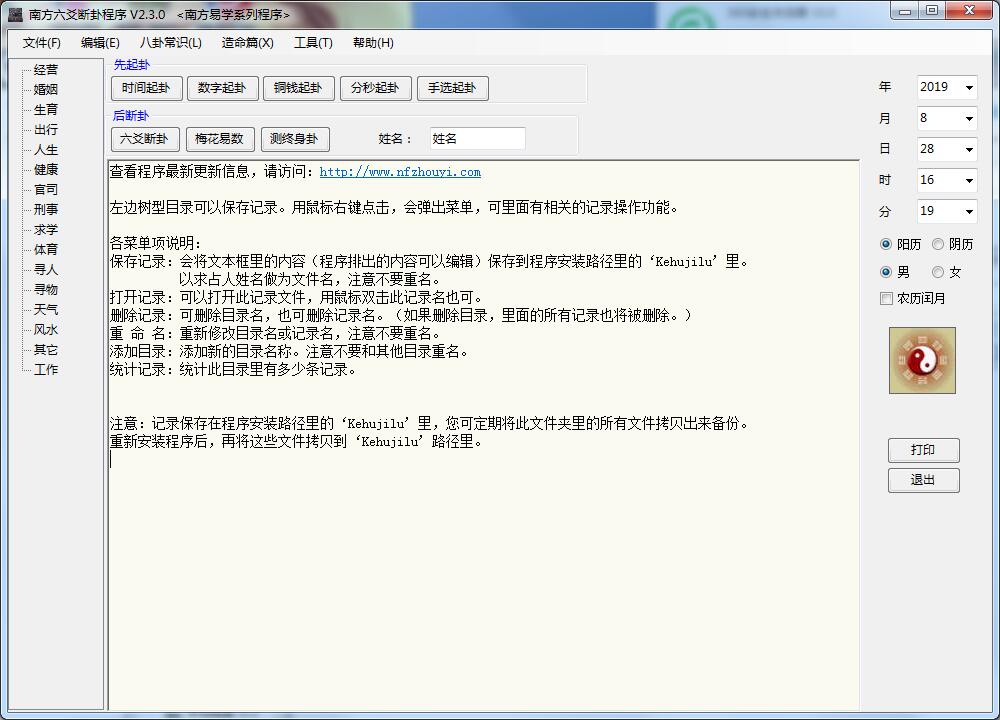Select the 其它 tree category
The image size is (1000, 720).
point(45,349)
